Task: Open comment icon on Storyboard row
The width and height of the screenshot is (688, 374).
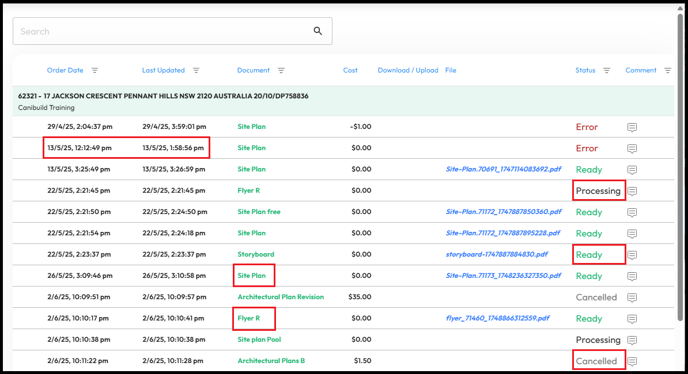Action: pos(632,255)
